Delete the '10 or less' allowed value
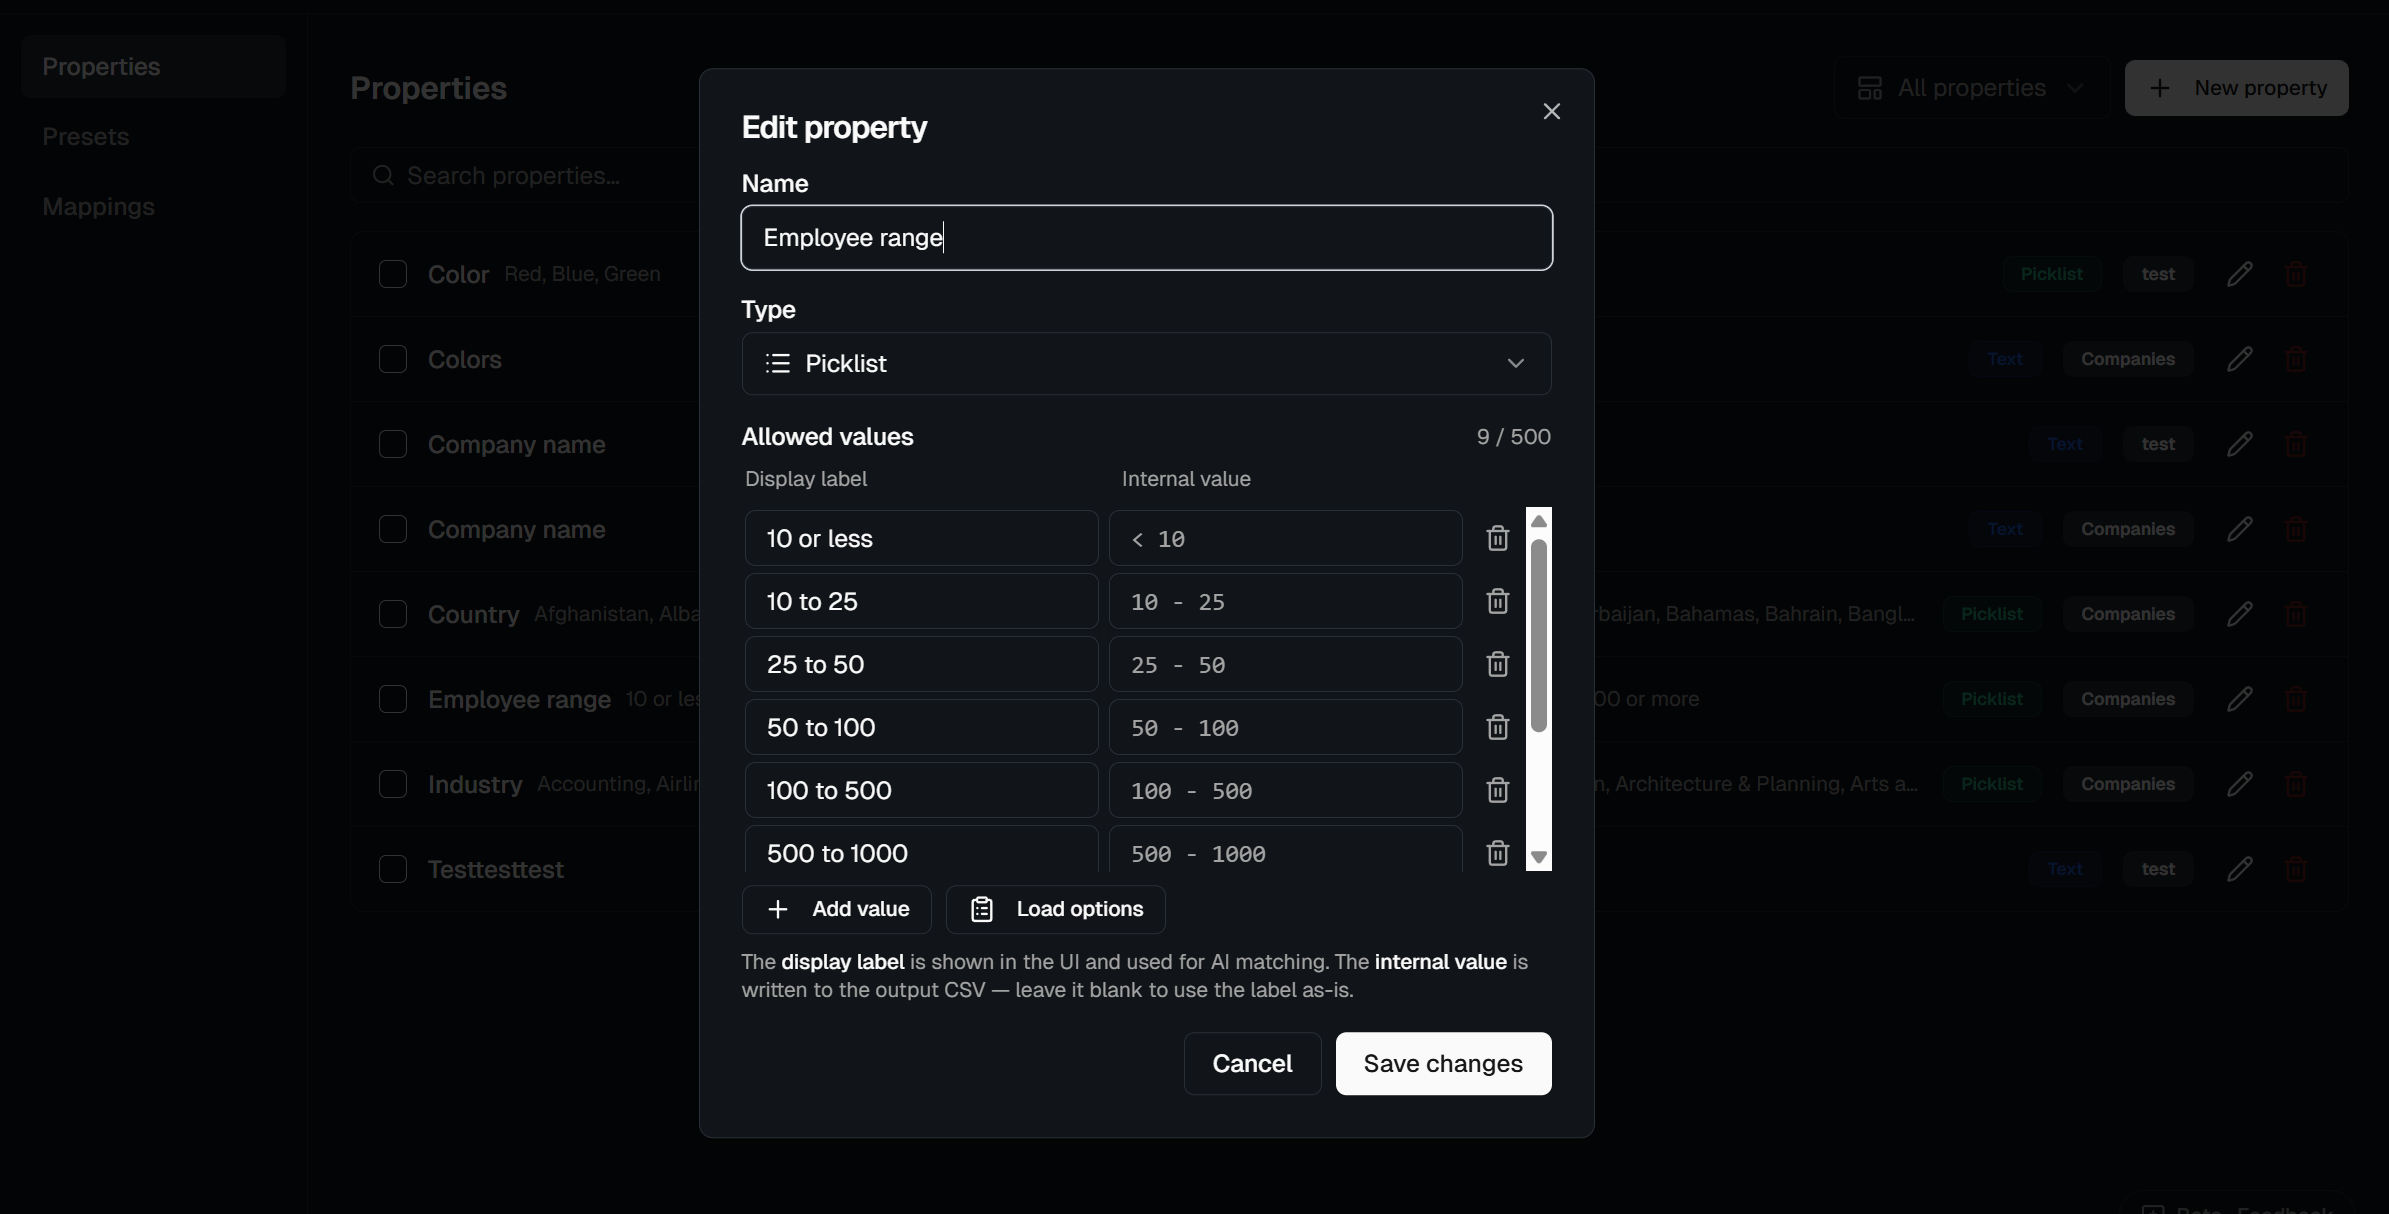 [x=1497, y=538]
